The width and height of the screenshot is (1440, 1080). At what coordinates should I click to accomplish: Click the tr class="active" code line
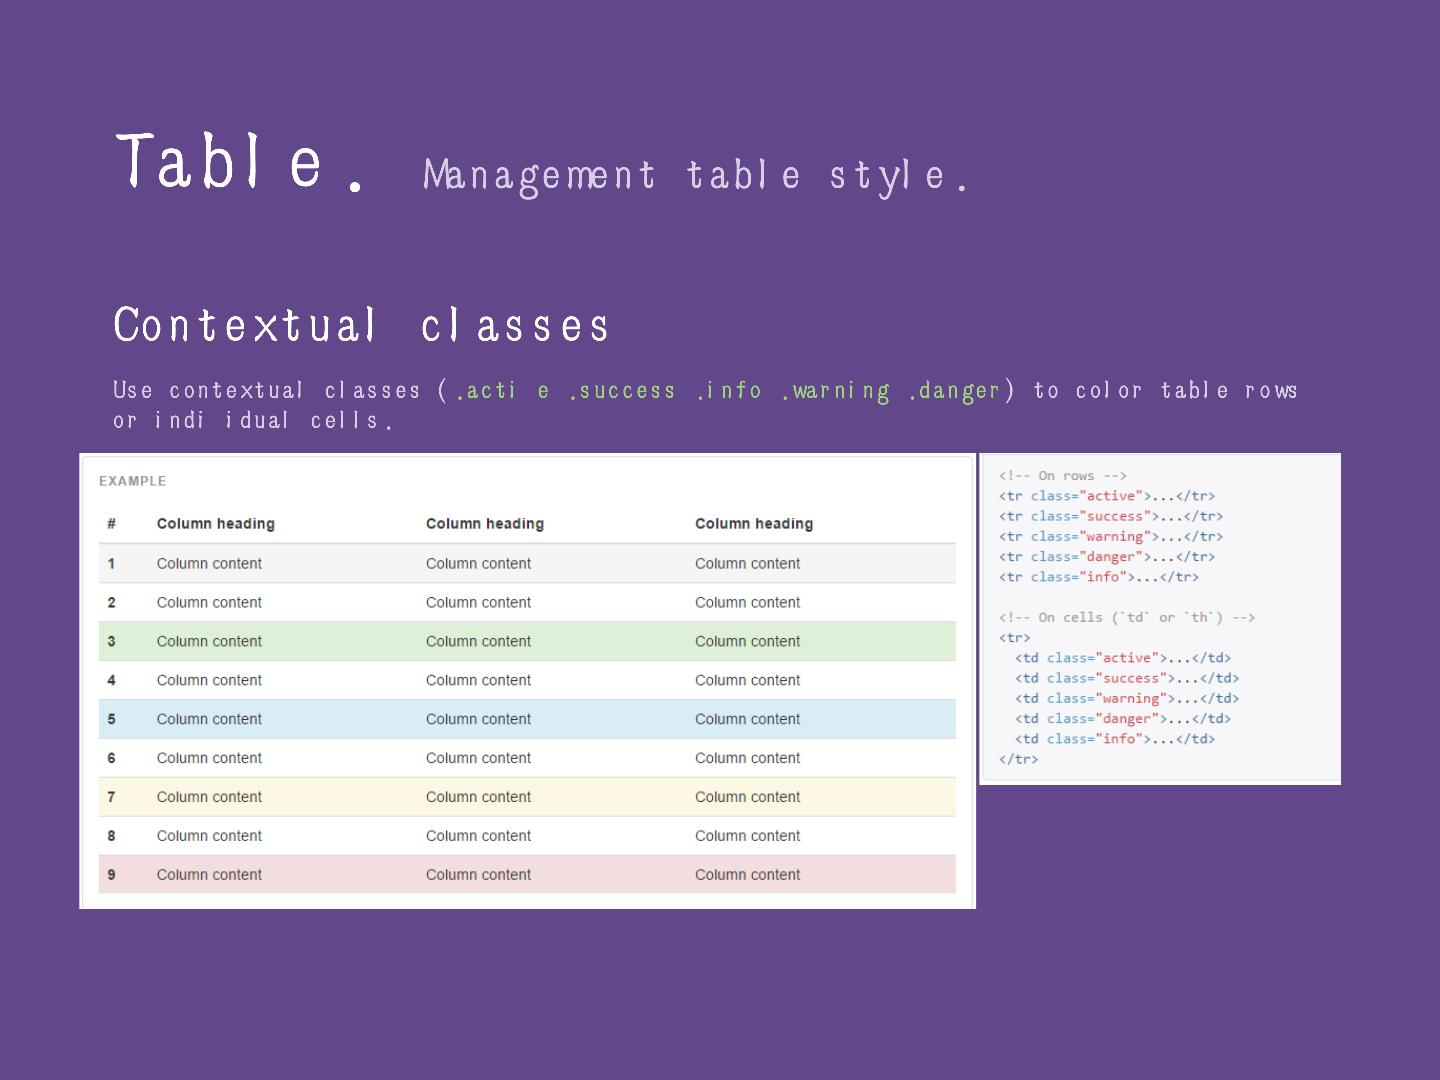tap(1106, 496)
